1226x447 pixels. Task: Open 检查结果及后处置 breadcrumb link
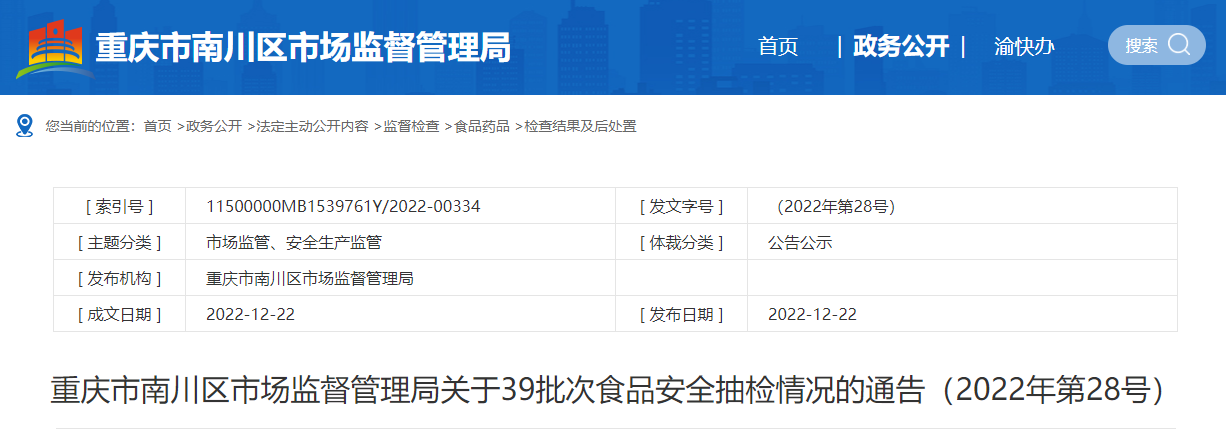[581, 126]
